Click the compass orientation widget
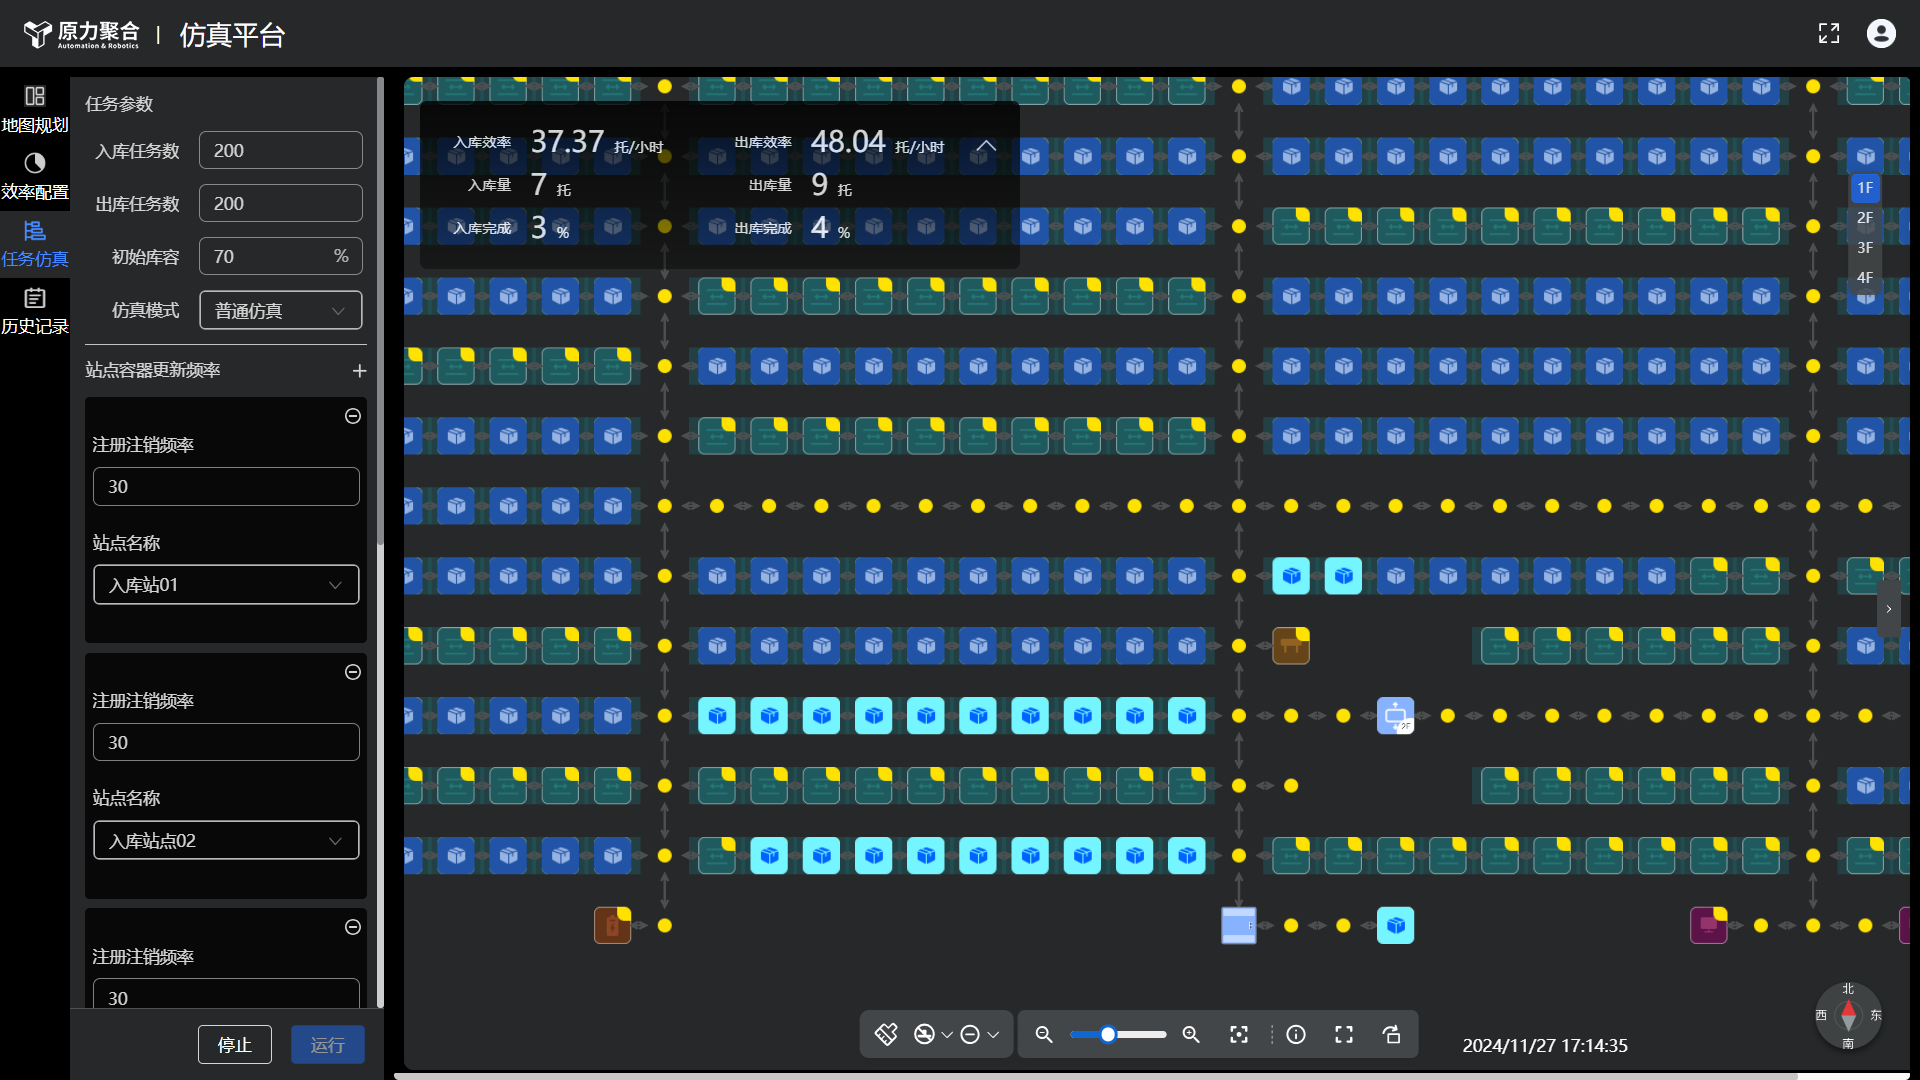Image resolution: width=1920 pixels, height=1080 pixels. 1848,1016
